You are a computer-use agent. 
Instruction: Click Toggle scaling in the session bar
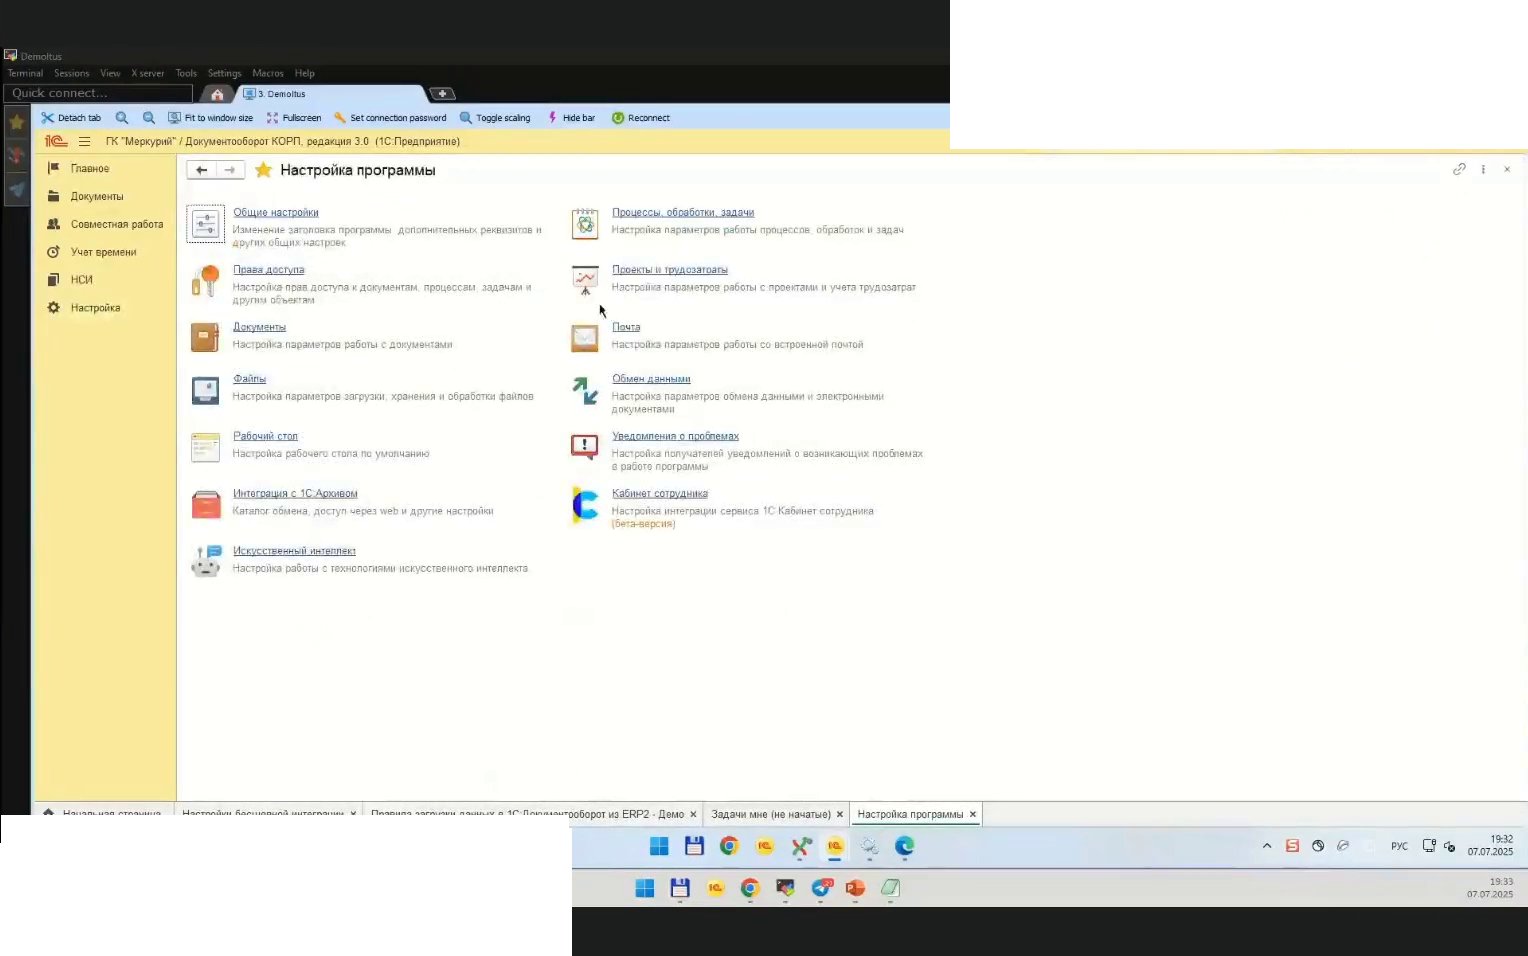[495, 118]
